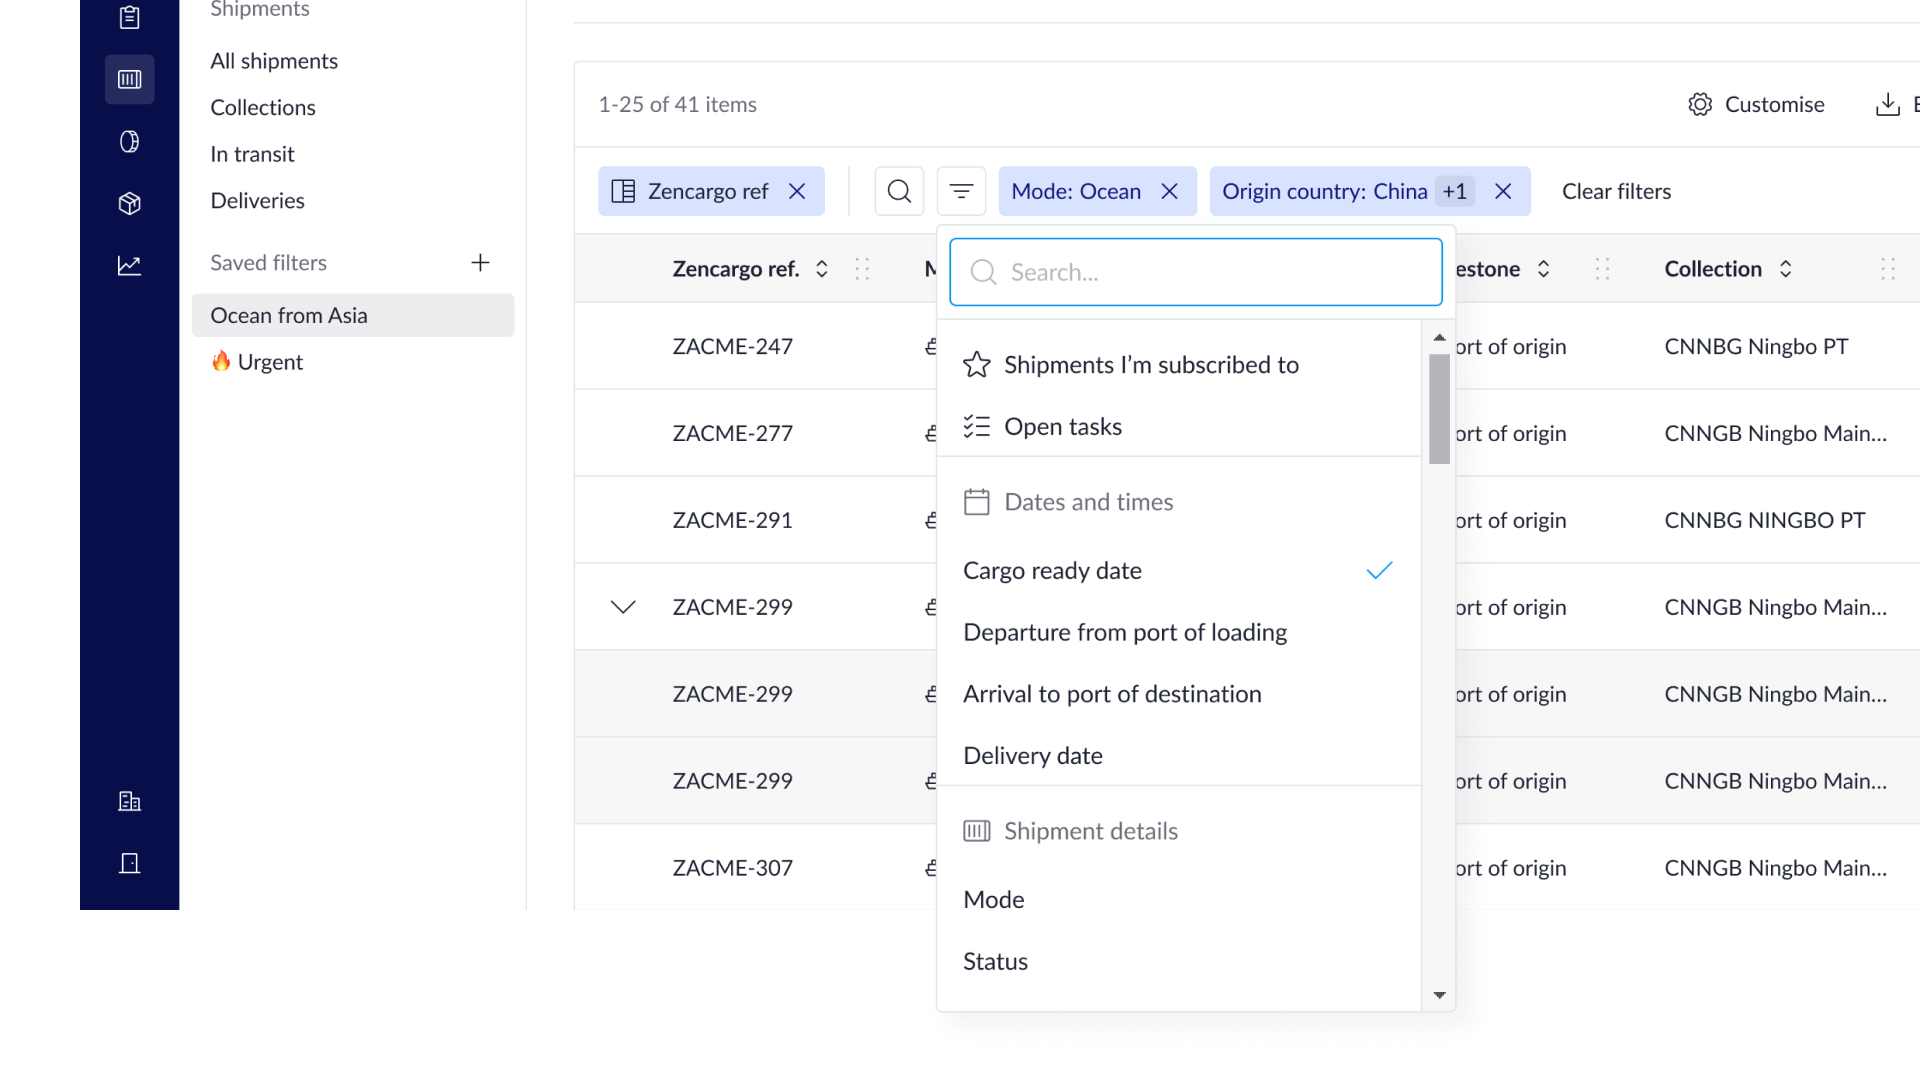
Task: Open the analytics chart icon in the sidebar
Action: tap(129, 265)
